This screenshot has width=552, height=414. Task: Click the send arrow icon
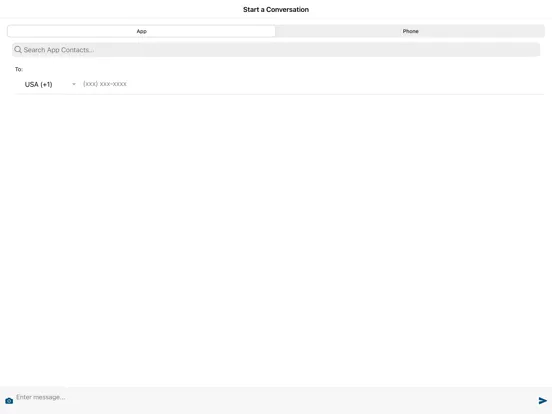(542, 400)
